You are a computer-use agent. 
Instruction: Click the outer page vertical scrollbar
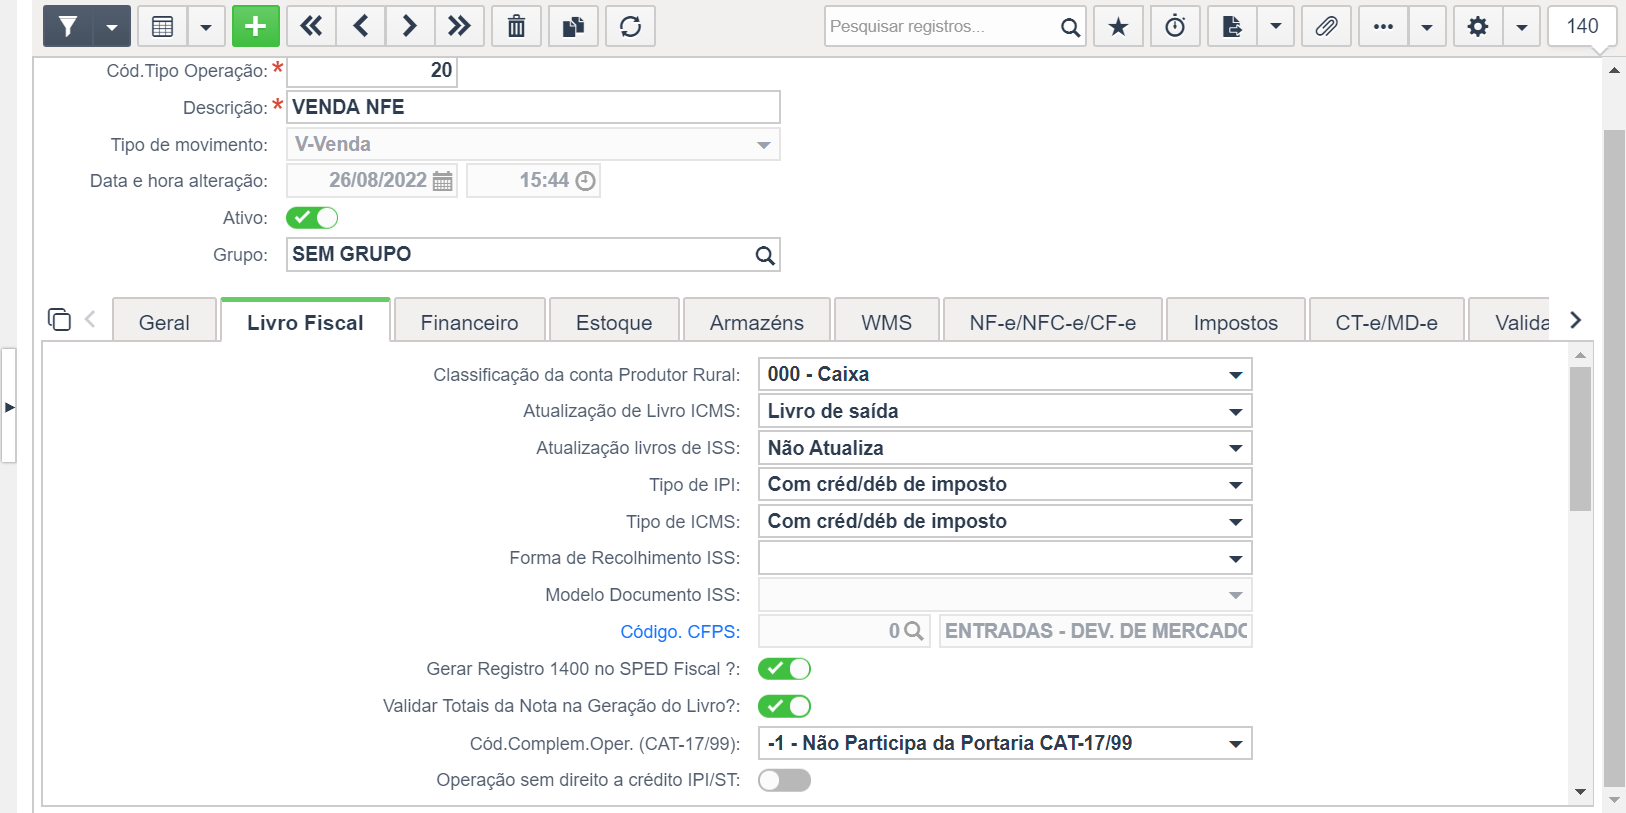tap(1614, 458)
